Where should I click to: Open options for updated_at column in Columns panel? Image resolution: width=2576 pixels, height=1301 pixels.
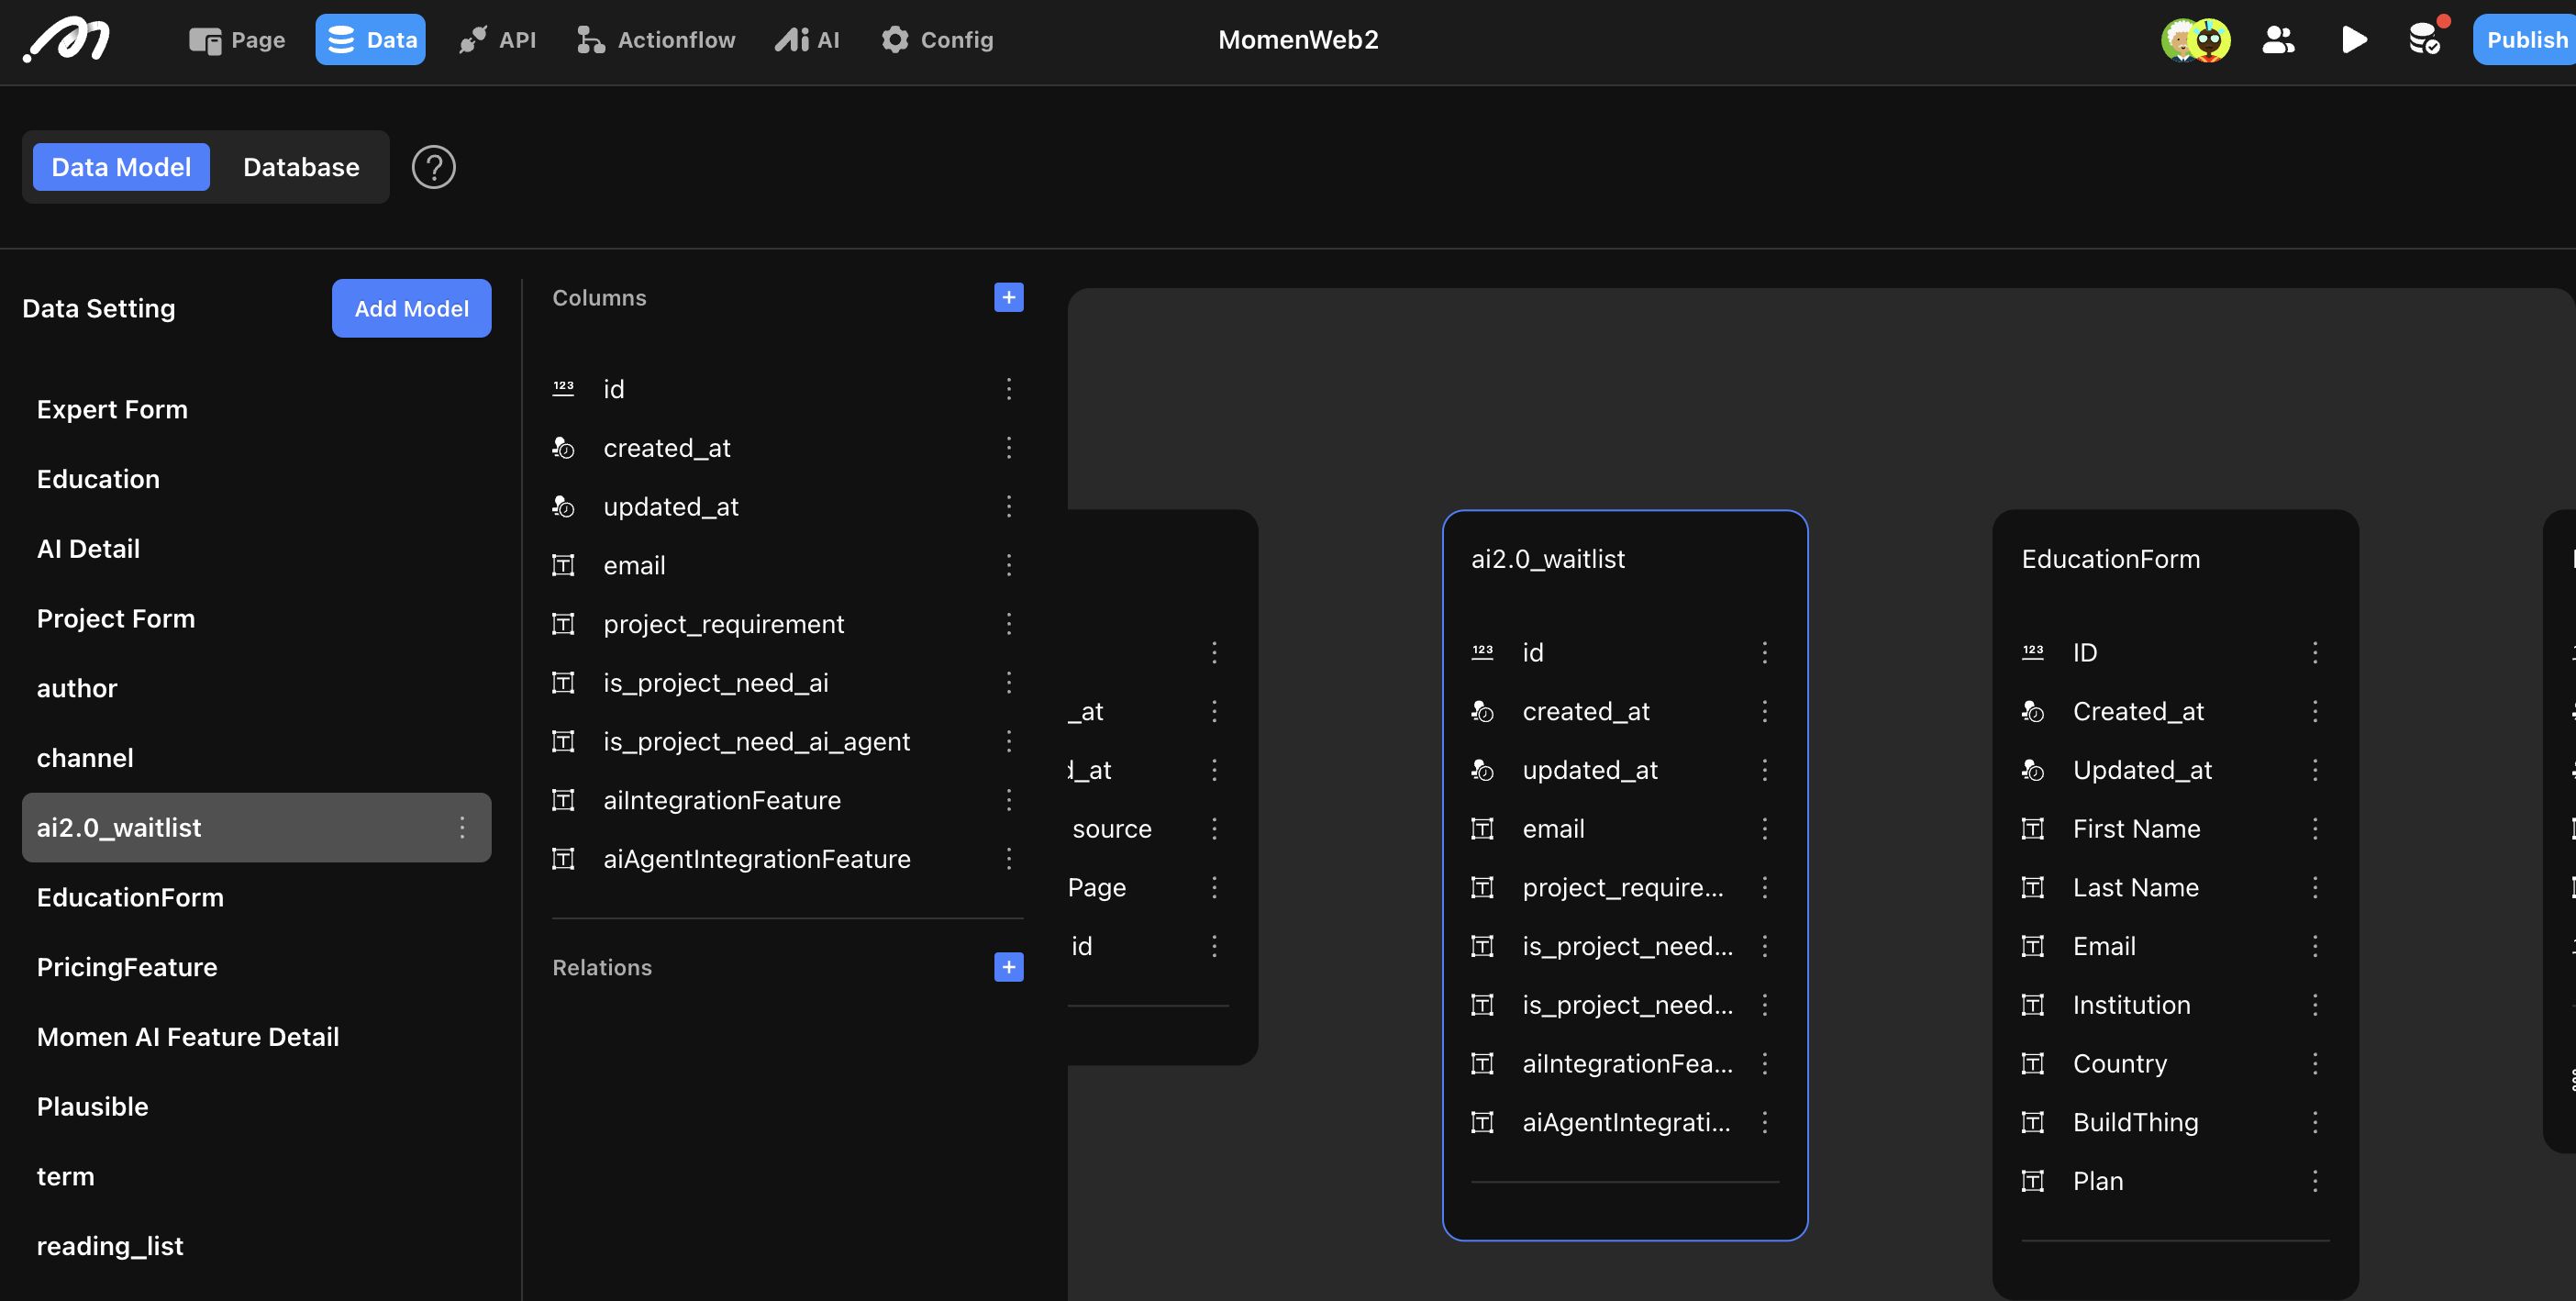1008,507
